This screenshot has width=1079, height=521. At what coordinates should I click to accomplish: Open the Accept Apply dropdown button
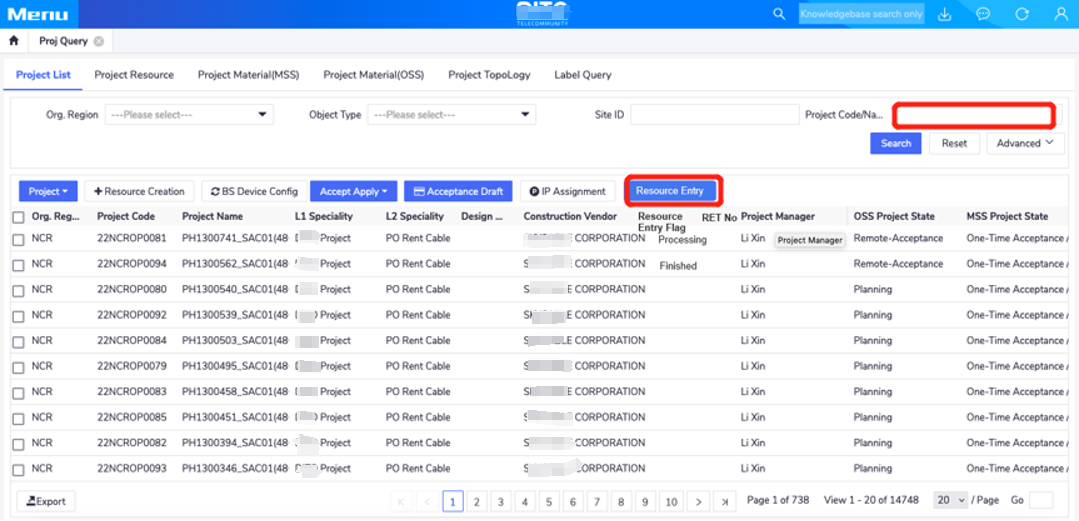tap(354, 191)
